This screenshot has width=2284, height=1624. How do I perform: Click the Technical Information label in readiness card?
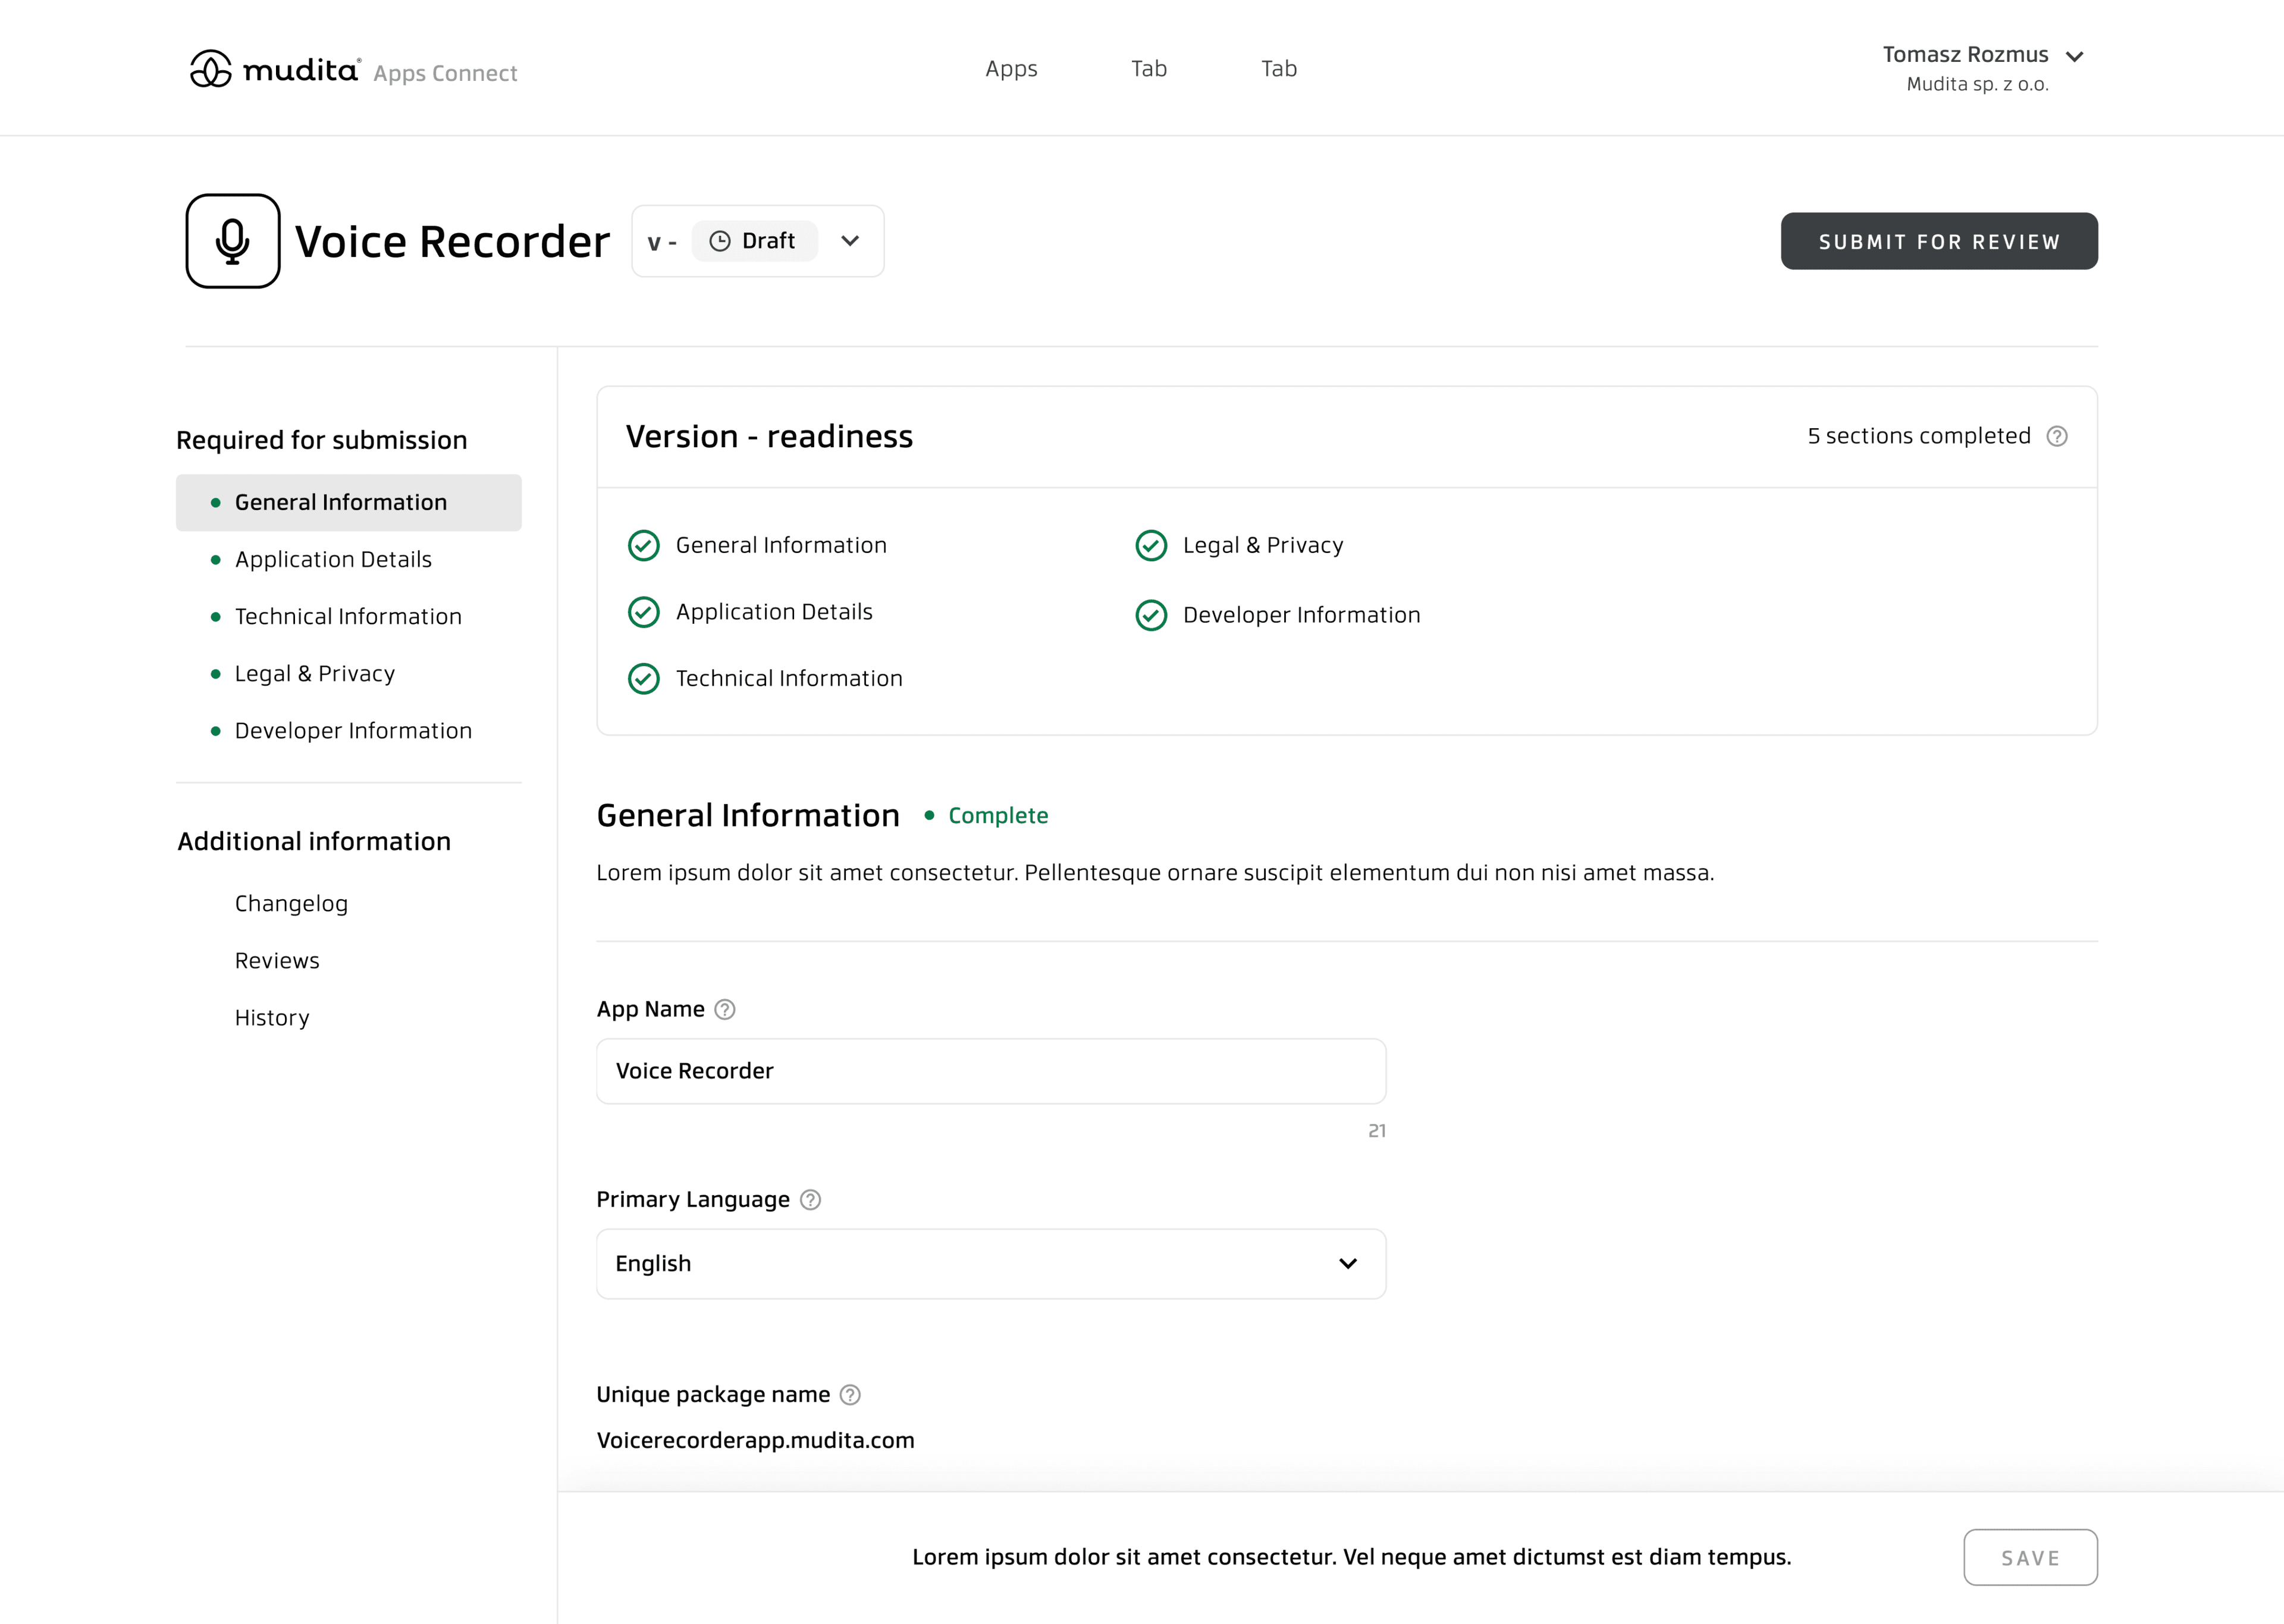pos(789,679)
